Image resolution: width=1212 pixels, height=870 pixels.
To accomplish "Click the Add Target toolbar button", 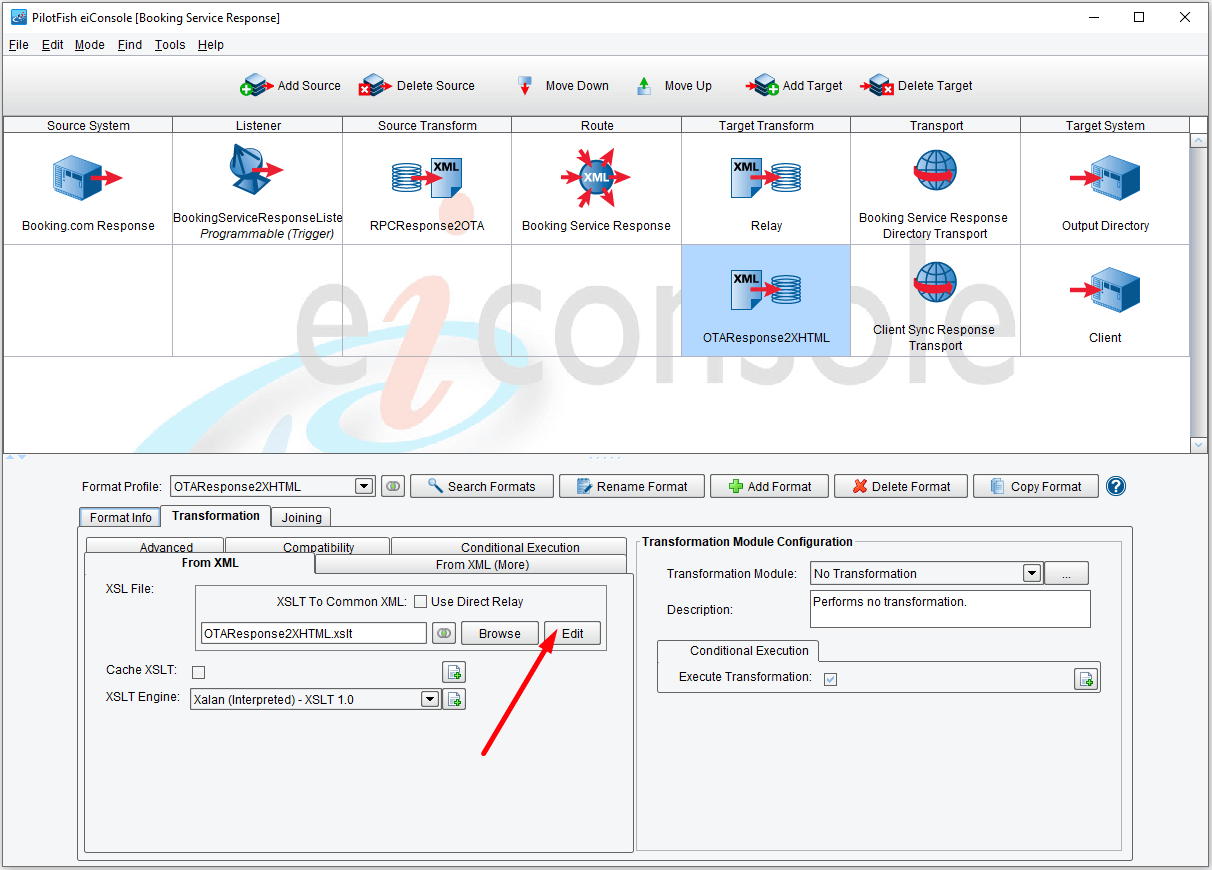I will (x=794, y=86).
